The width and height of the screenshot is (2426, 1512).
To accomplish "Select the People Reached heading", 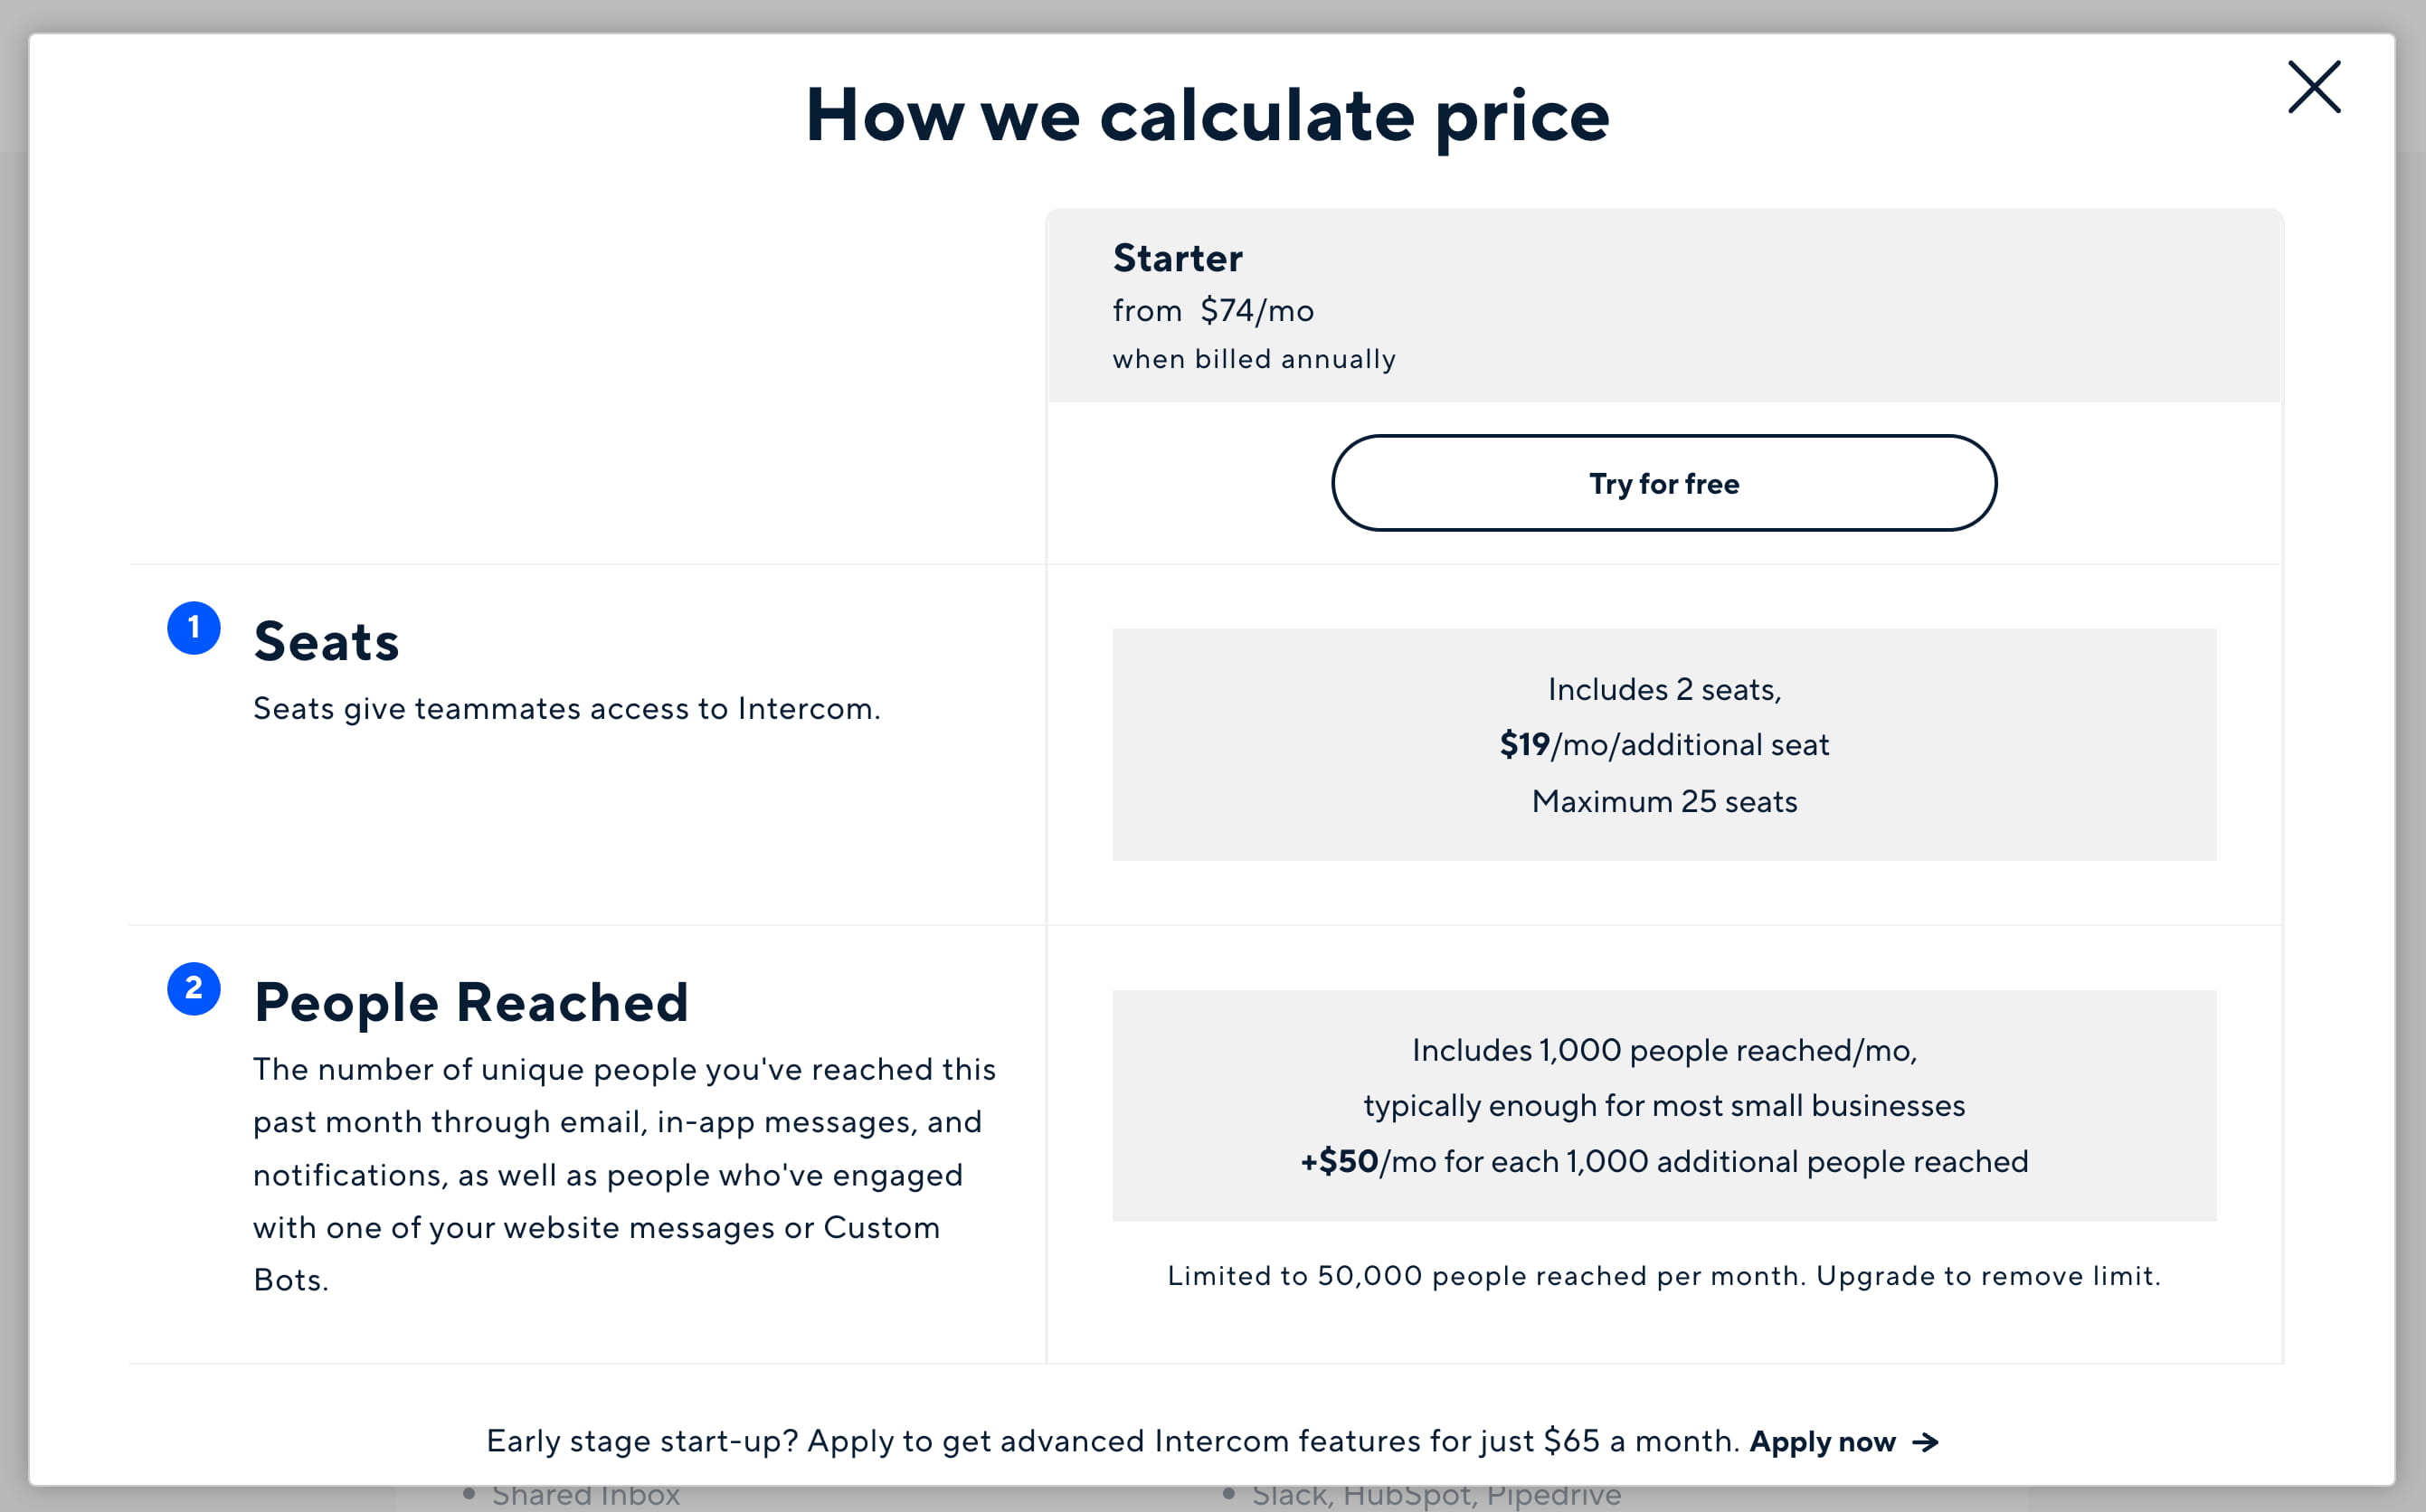I will coord(471,1002).
